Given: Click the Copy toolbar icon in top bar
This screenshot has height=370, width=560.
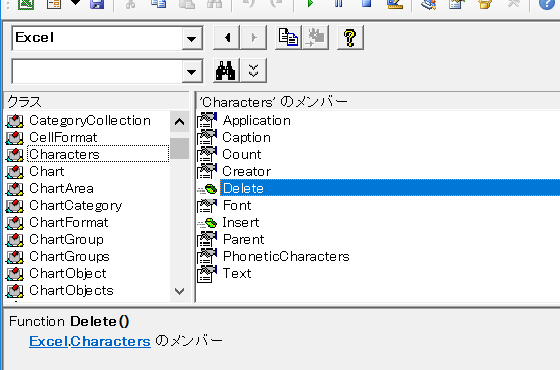Looking at the screenshot, I should click(159, 4).
